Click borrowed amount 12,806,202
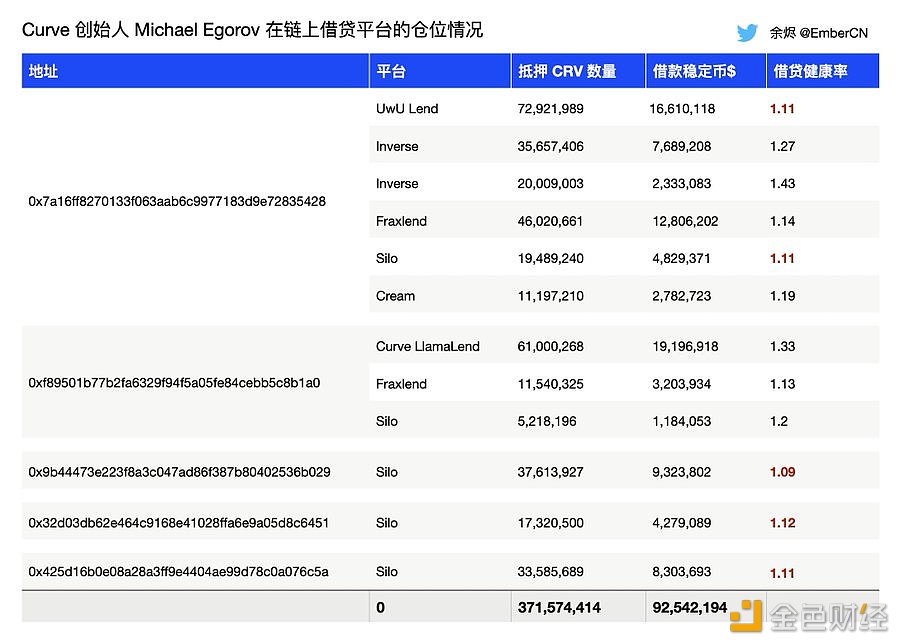Screen dimensions: 900x644 click(685, 221)
